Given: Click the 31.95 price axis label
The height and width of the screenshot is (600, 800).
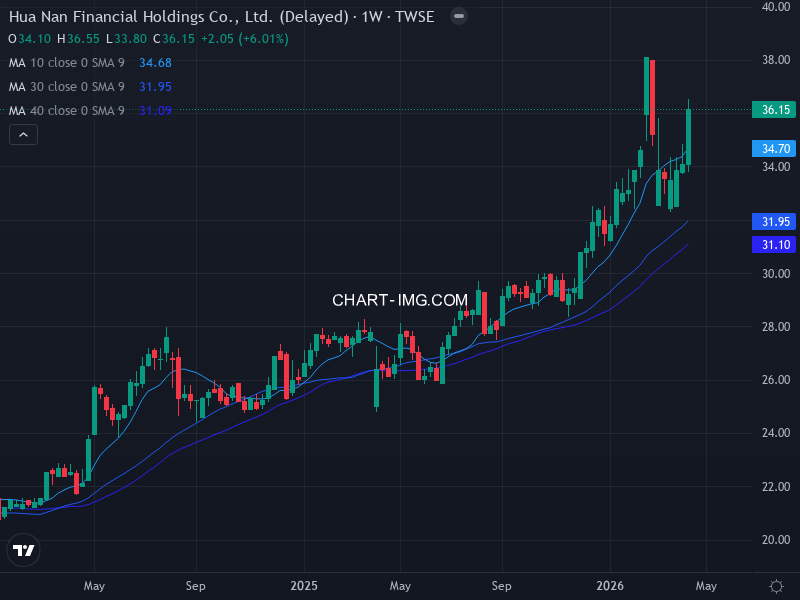Looking at the screenshot, I should pyautogui.click(x=774, y=222).
